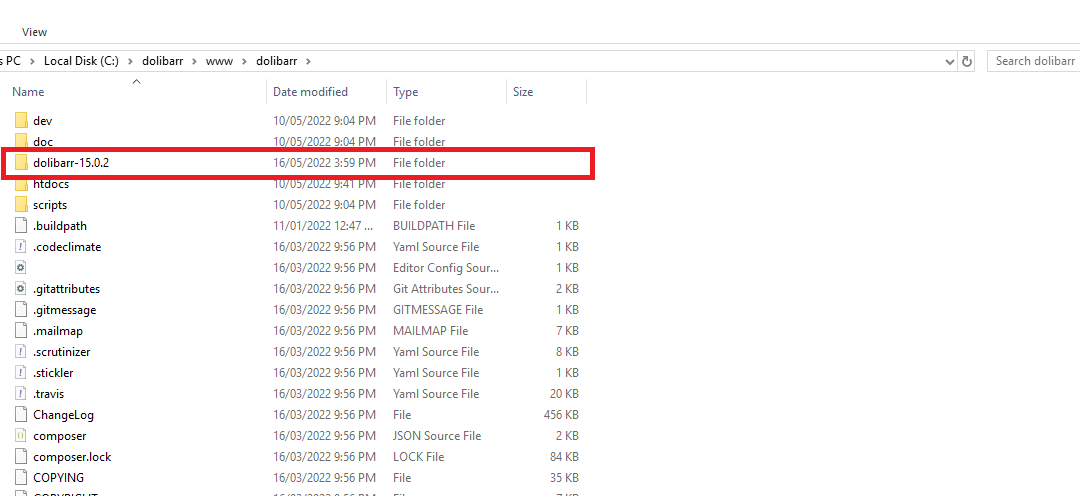
Task: Click the 456 KB size value
Action: (561, 415)
